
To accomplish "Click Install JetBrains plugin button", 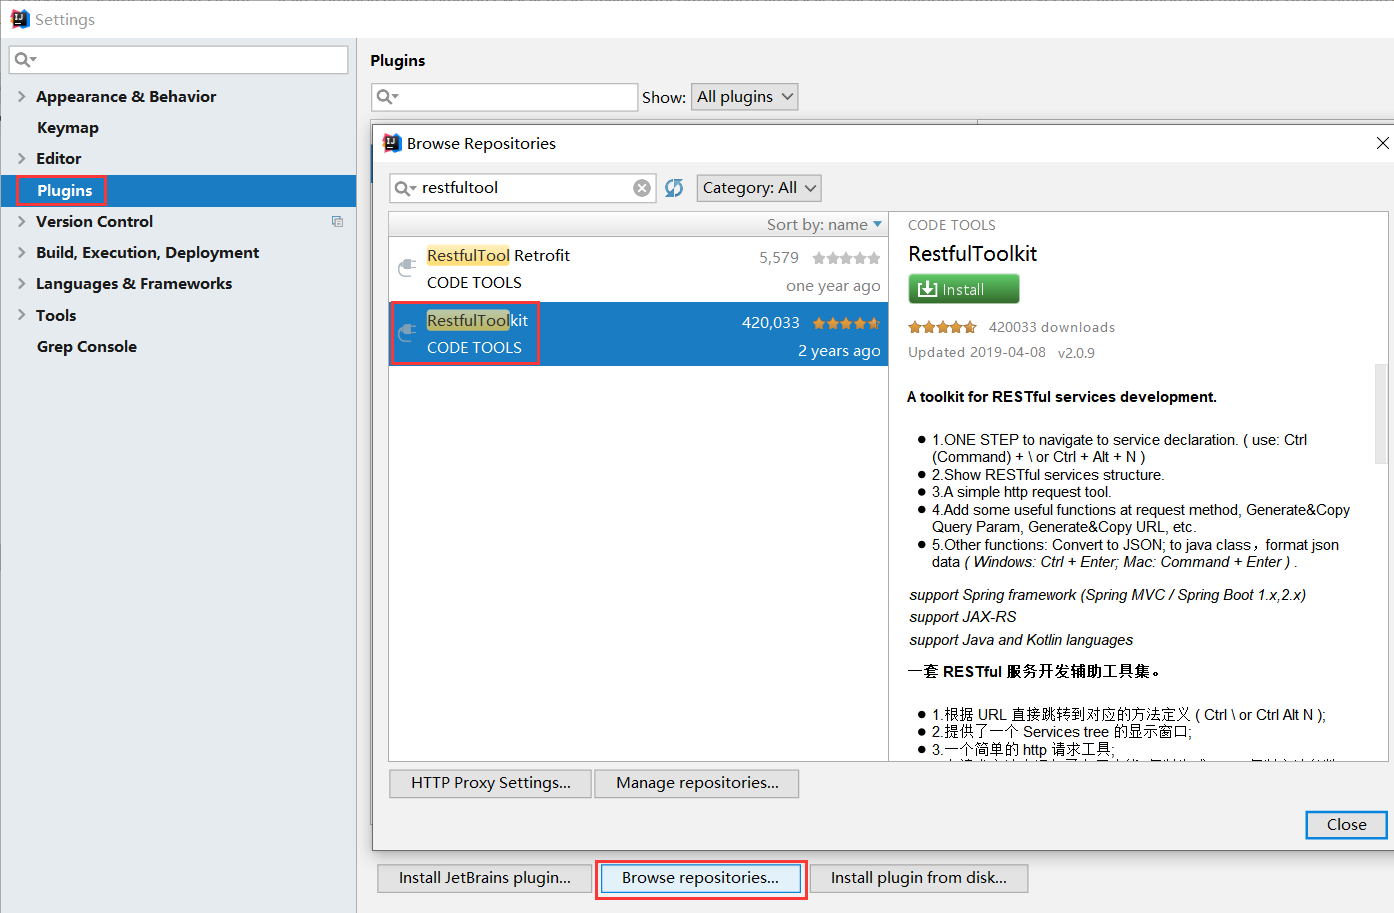I will click(485, 878).
